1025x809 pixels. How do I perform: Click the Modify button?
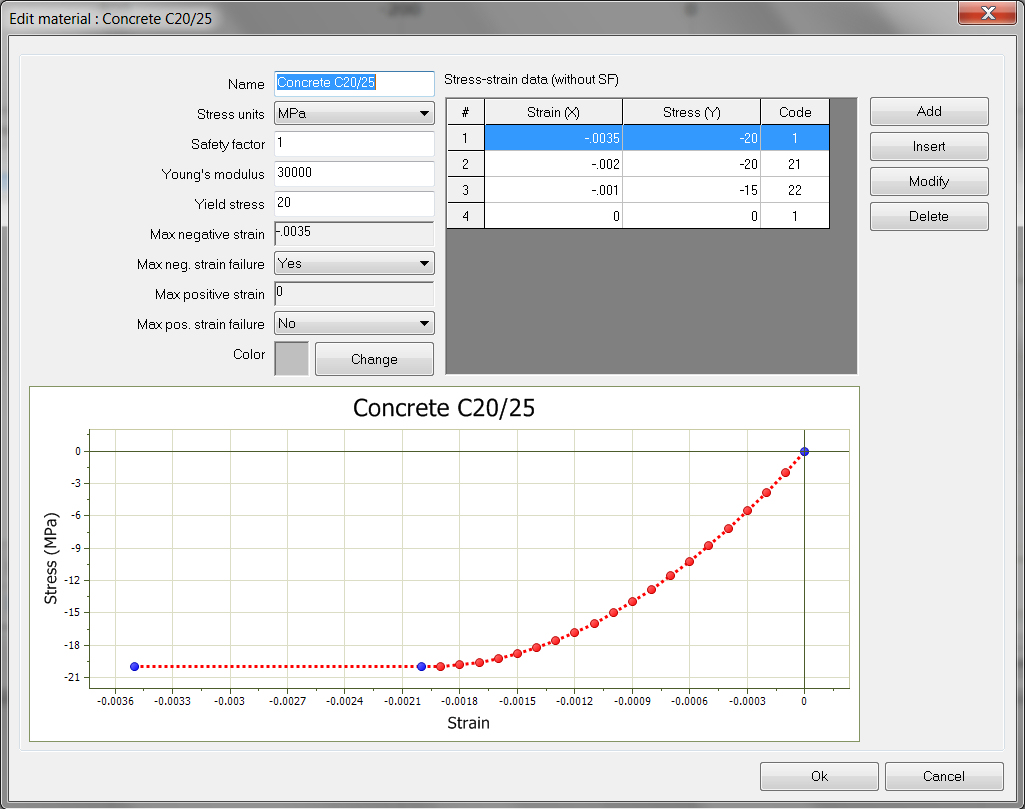click(x=928, y=182)
